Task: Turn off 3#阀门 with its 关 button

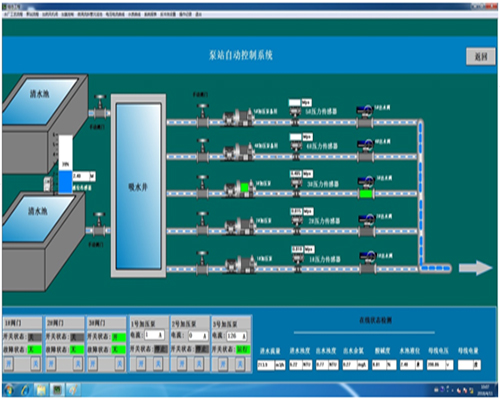Action: pyautogui.click(x=119, y=364)
